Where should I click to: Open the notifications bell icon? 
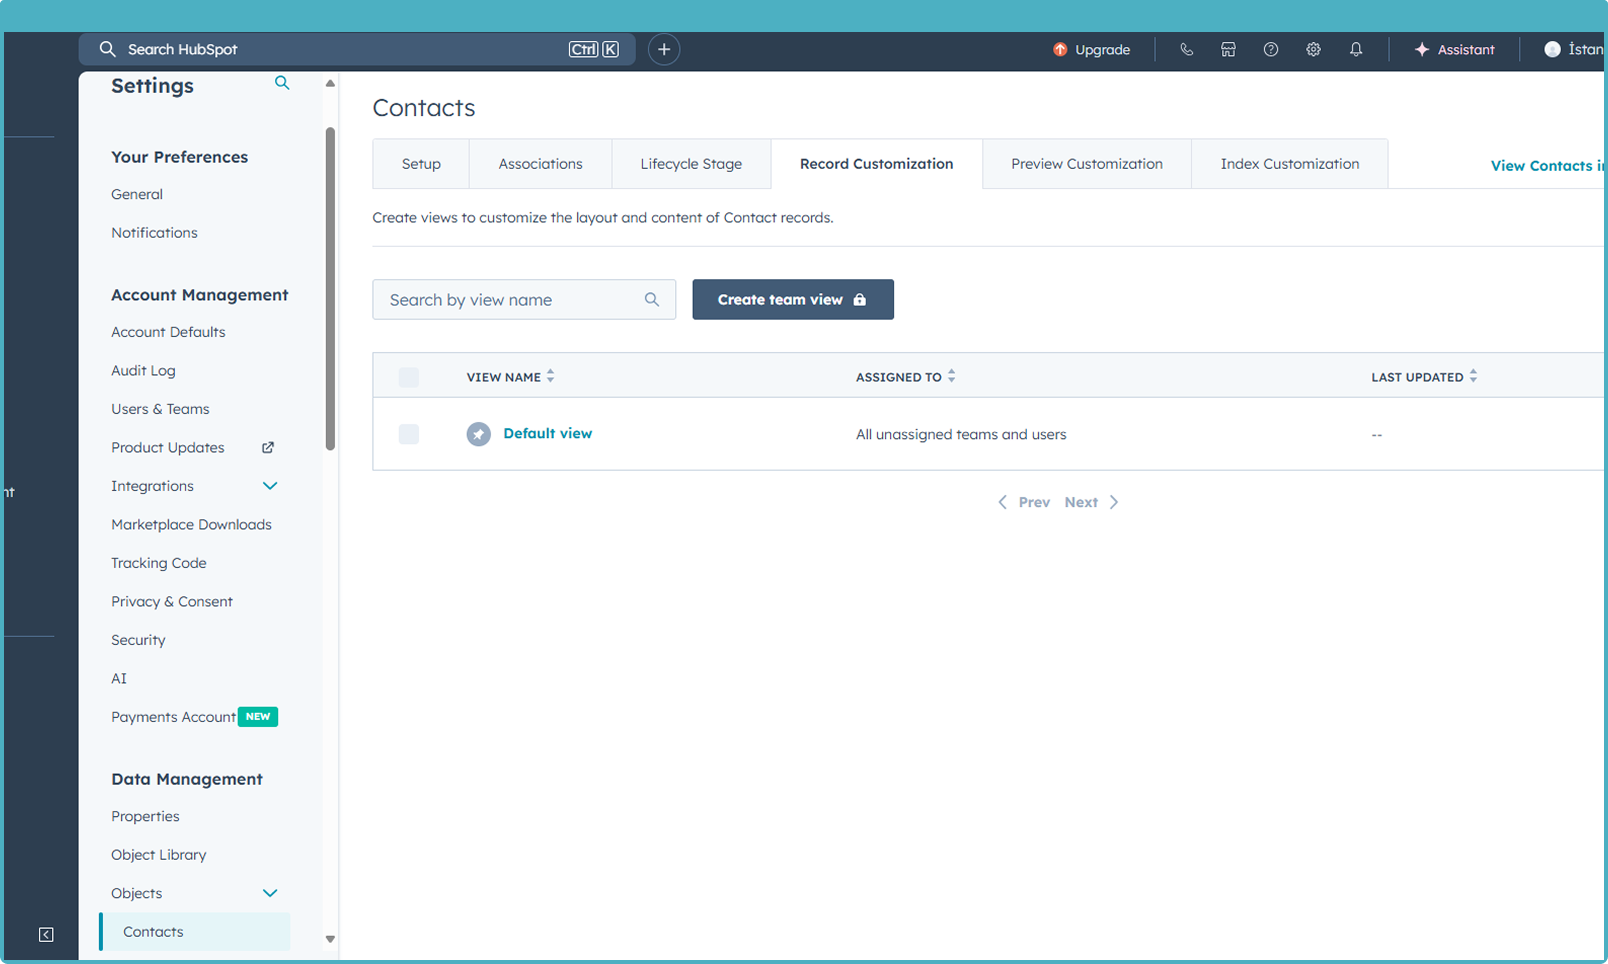coord(1356,49)
